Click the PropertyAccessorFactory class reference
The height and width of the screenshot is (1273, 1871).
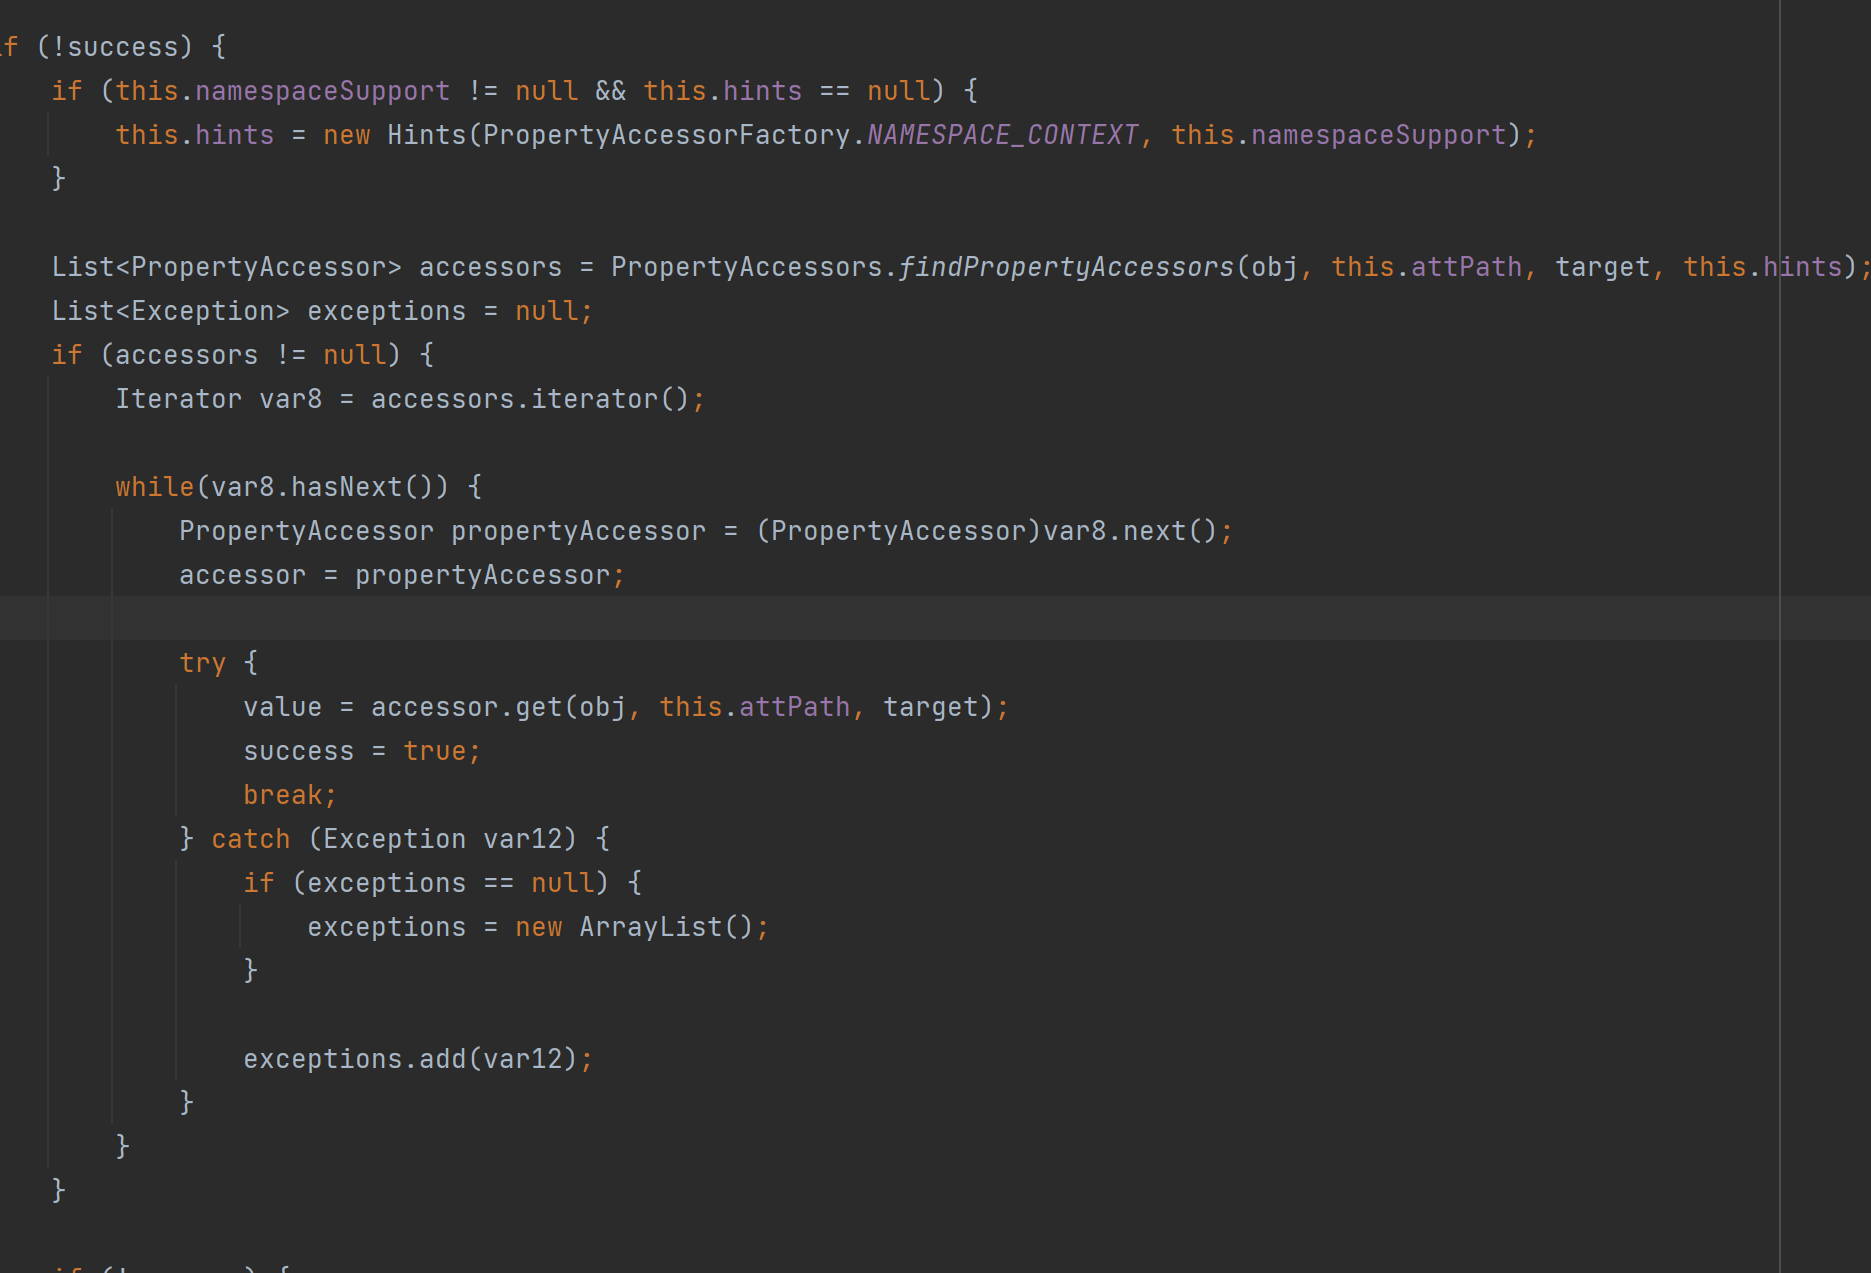tap(666, 135)
